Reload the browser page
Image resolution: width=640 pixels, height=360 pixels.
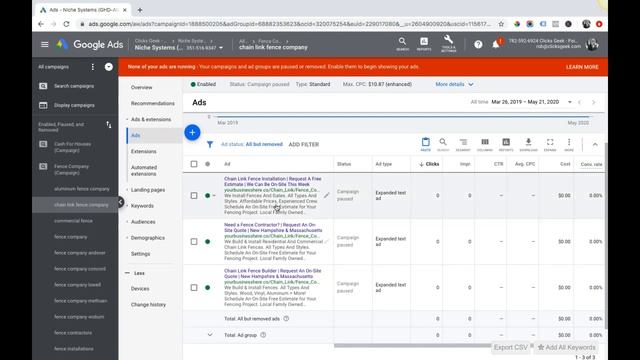(67, 24)
